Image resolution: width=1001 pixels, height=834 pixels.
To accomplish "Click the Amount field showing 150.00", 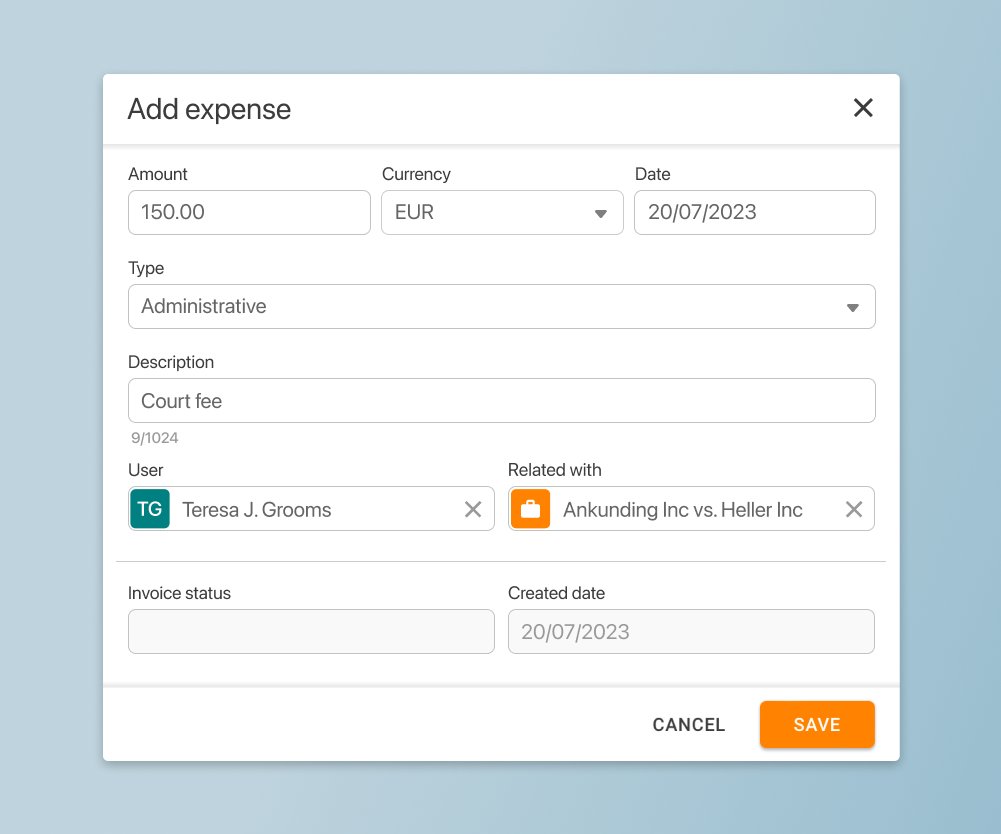I will pyautogui.click(x=249, y=212).
